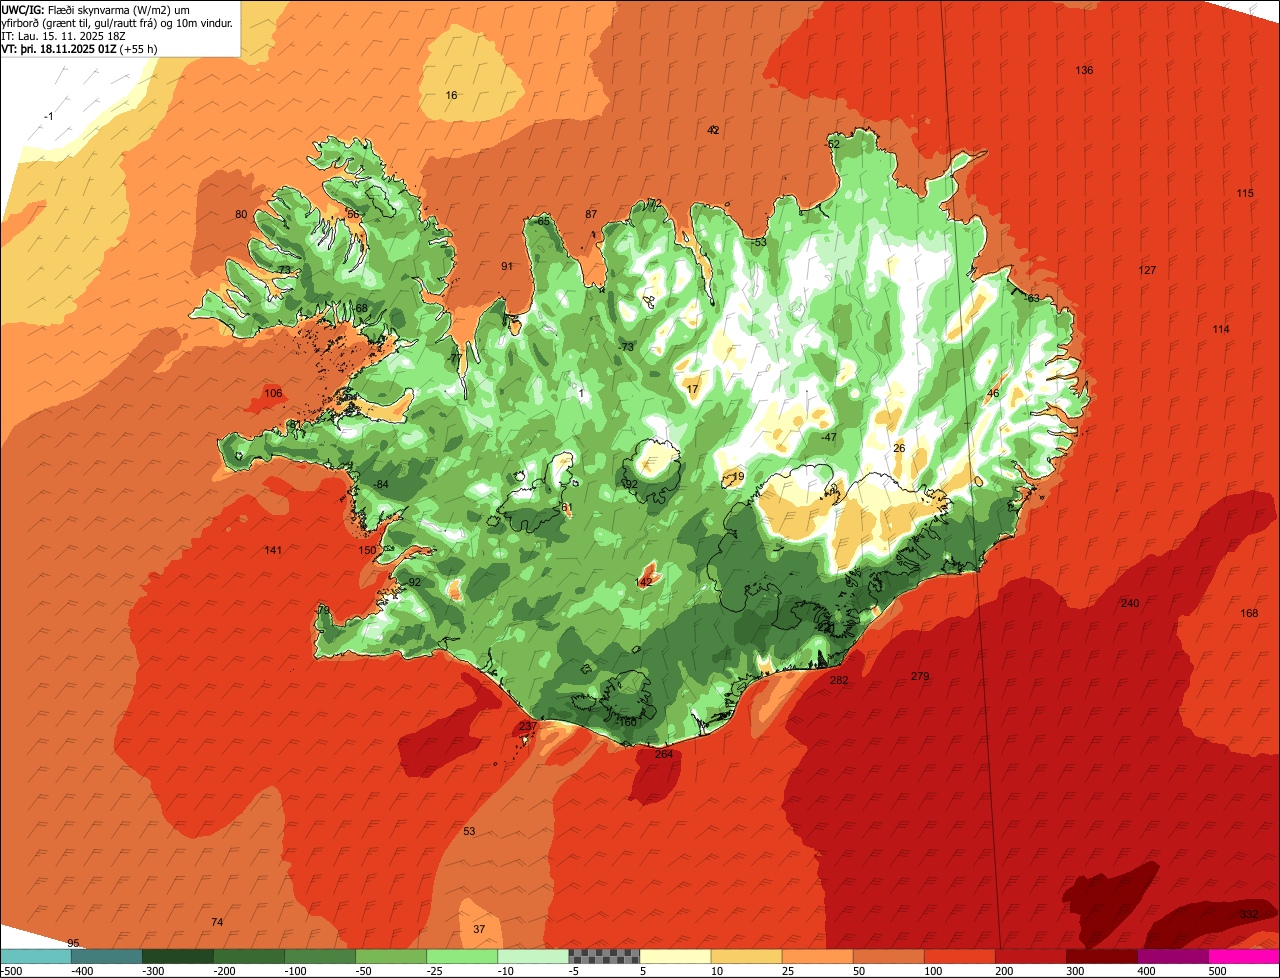Click the magenta legend swatch right of 500
The width and height of the screenshot is (1280, 978).
[x=1244, y=955]
